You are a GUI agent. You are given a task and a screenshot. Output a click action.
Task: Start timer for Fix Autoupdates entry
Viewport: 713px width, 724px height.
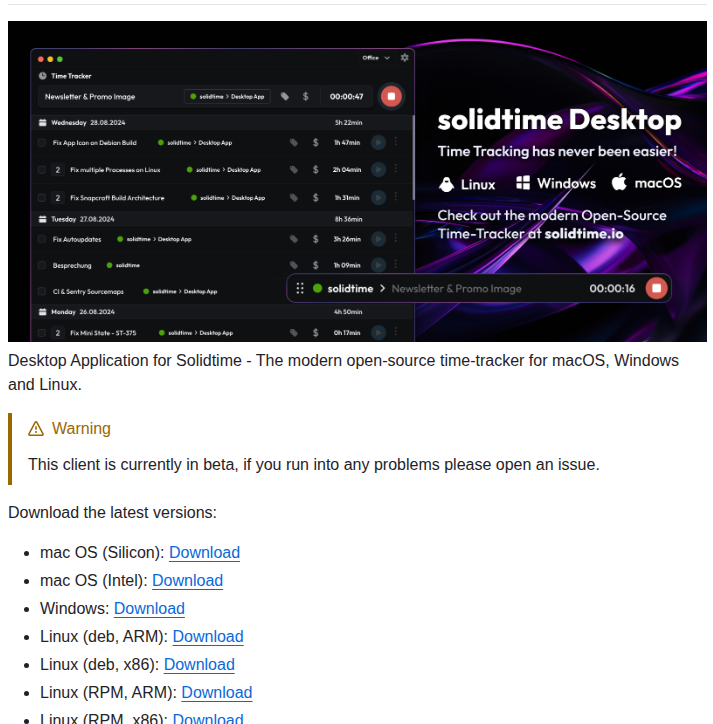click(378, 239)
